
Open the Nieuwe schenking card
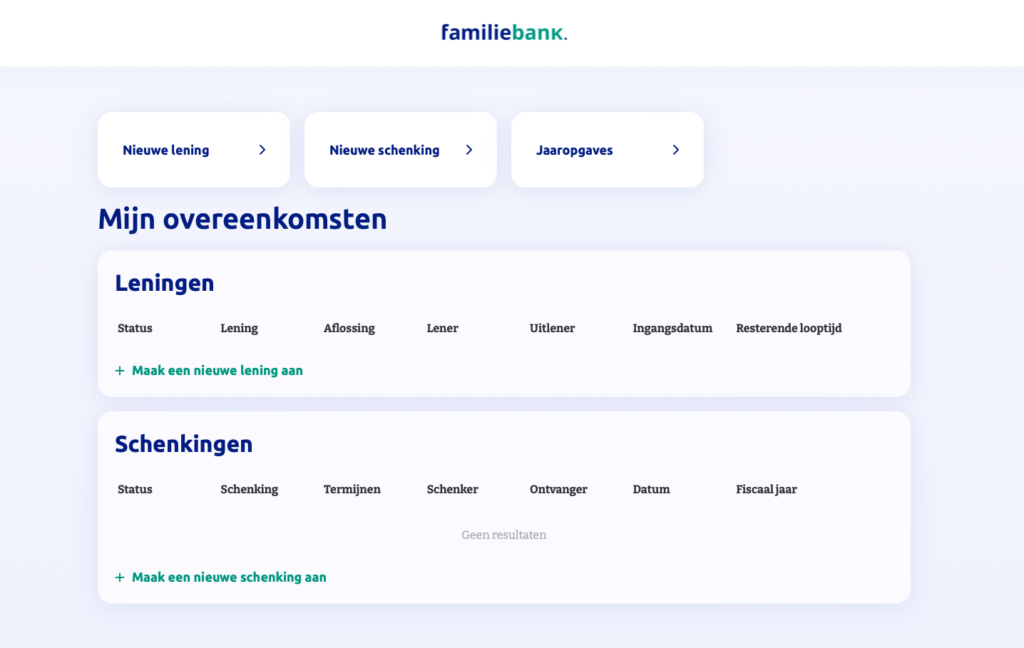(400, 150)
